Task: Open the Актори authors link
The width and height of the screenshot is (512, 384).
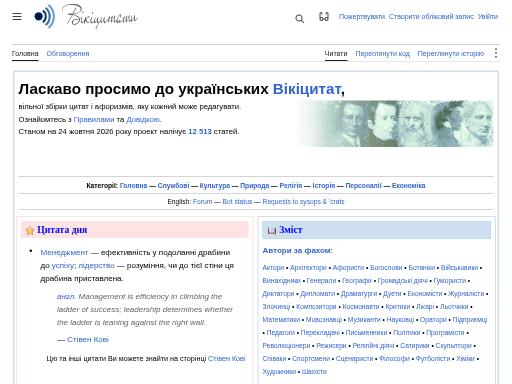Action: (x=273, y=268)
